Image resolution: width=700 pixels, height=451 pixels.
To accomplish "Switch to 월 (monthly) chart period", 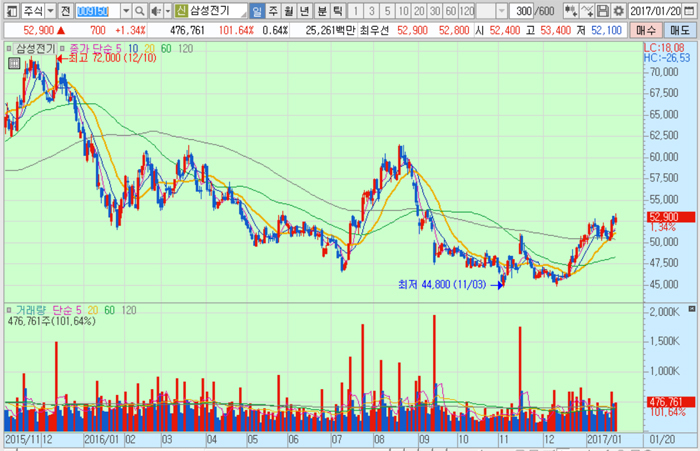I will point(290,11).
